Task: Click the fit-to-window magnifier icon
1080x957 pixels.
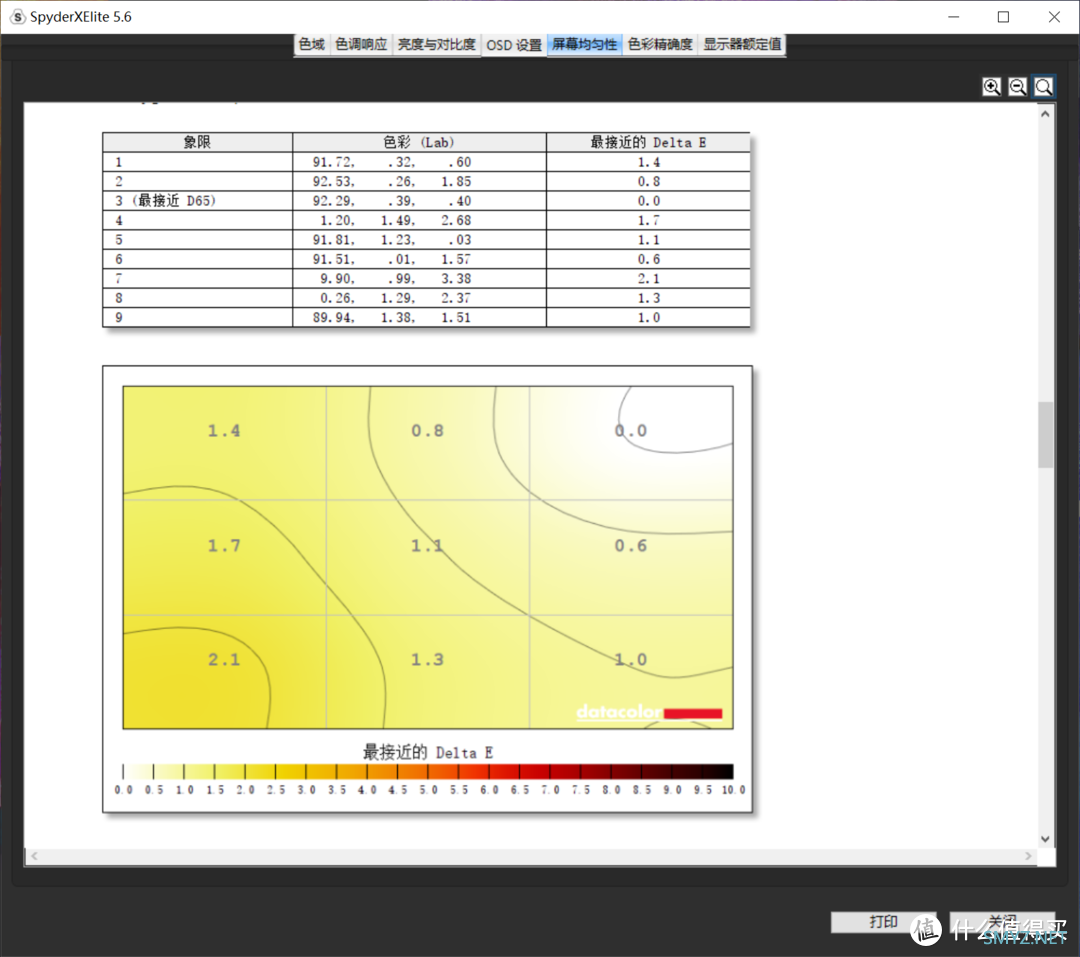Action: point(1043,87)
